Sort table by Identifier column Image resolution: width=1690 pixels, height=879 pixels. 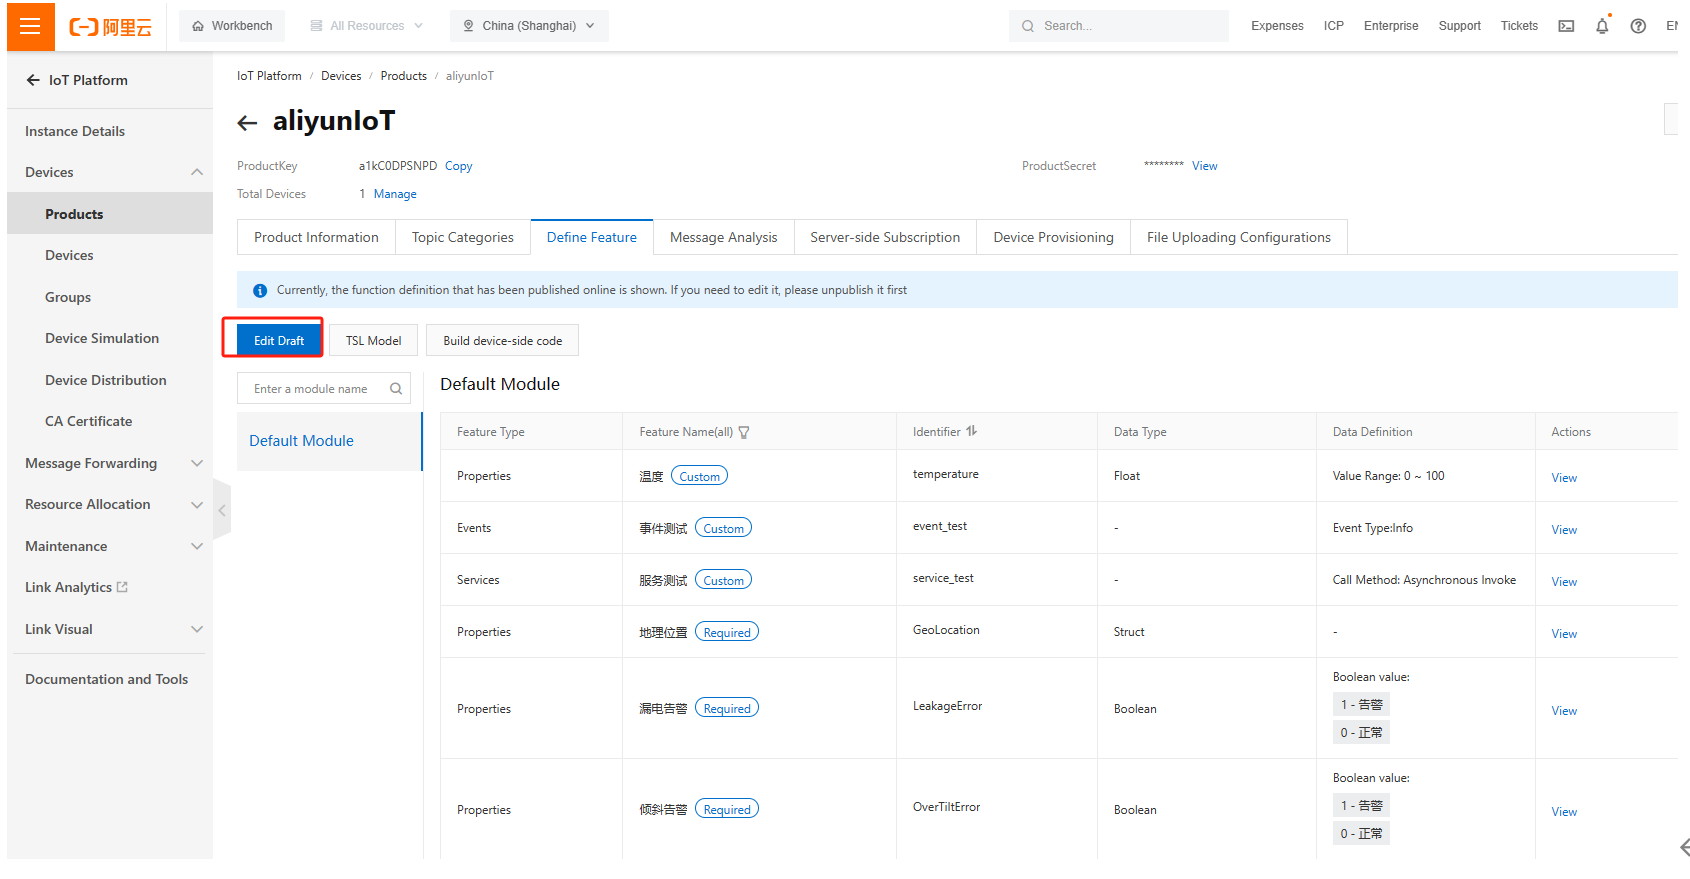[x=971, y=432]
